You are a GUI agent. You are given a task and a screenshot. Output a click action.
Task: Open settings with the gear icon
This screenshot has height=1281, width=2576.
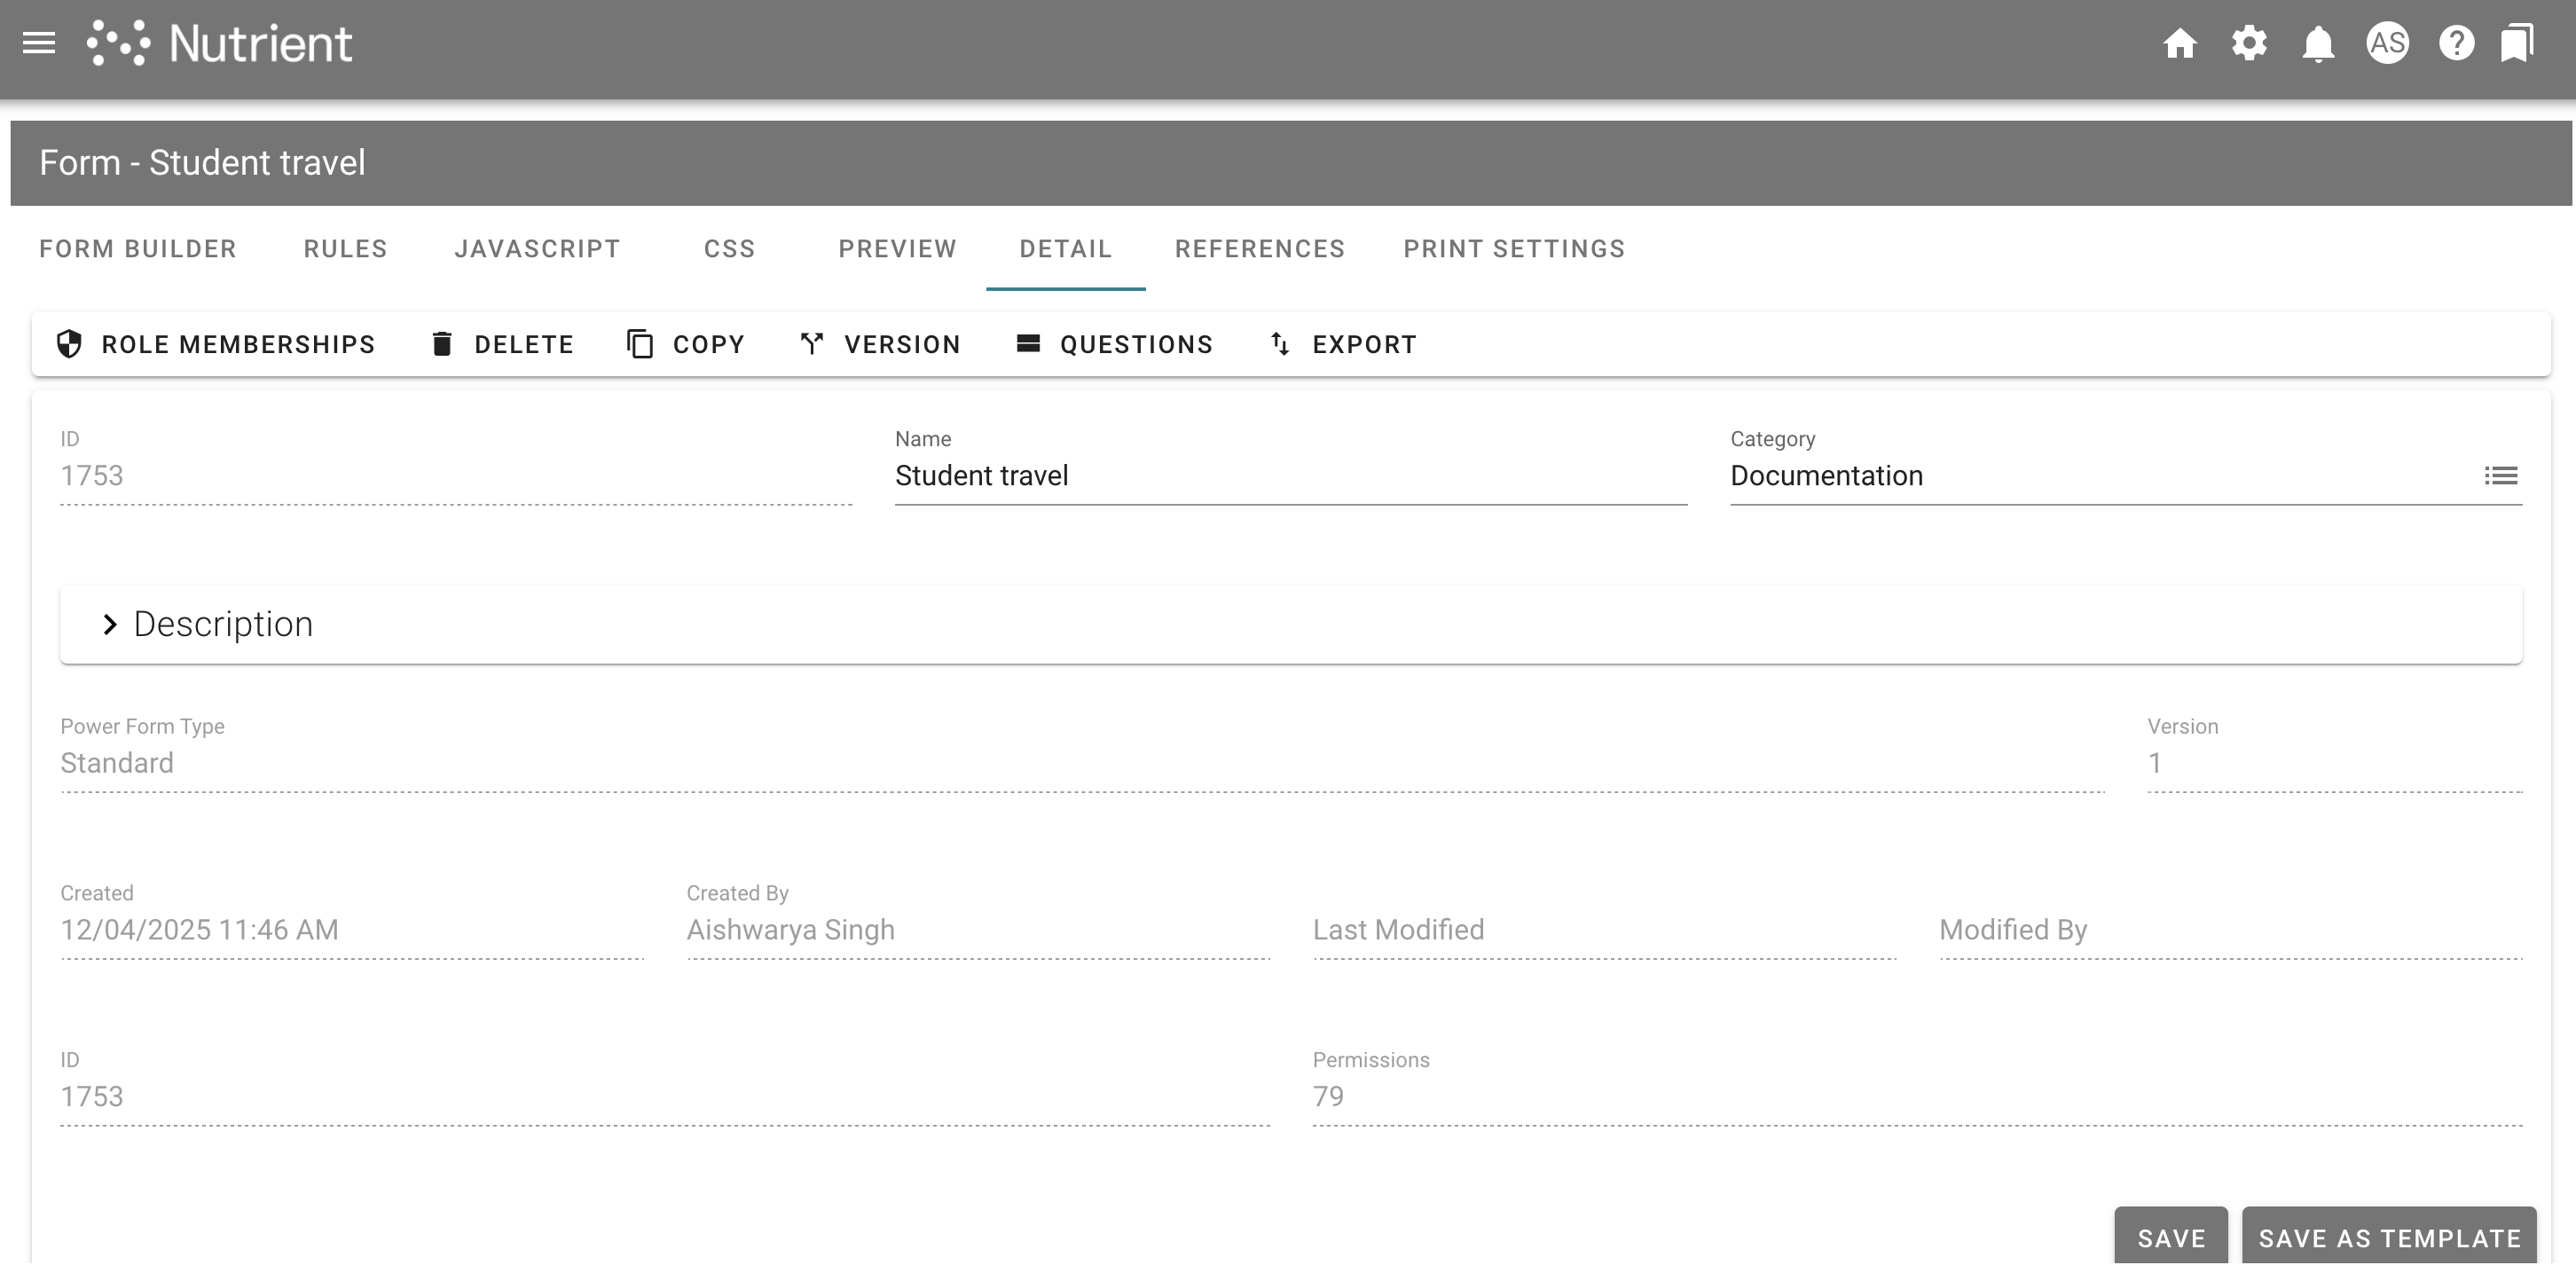coord(2250,44)
